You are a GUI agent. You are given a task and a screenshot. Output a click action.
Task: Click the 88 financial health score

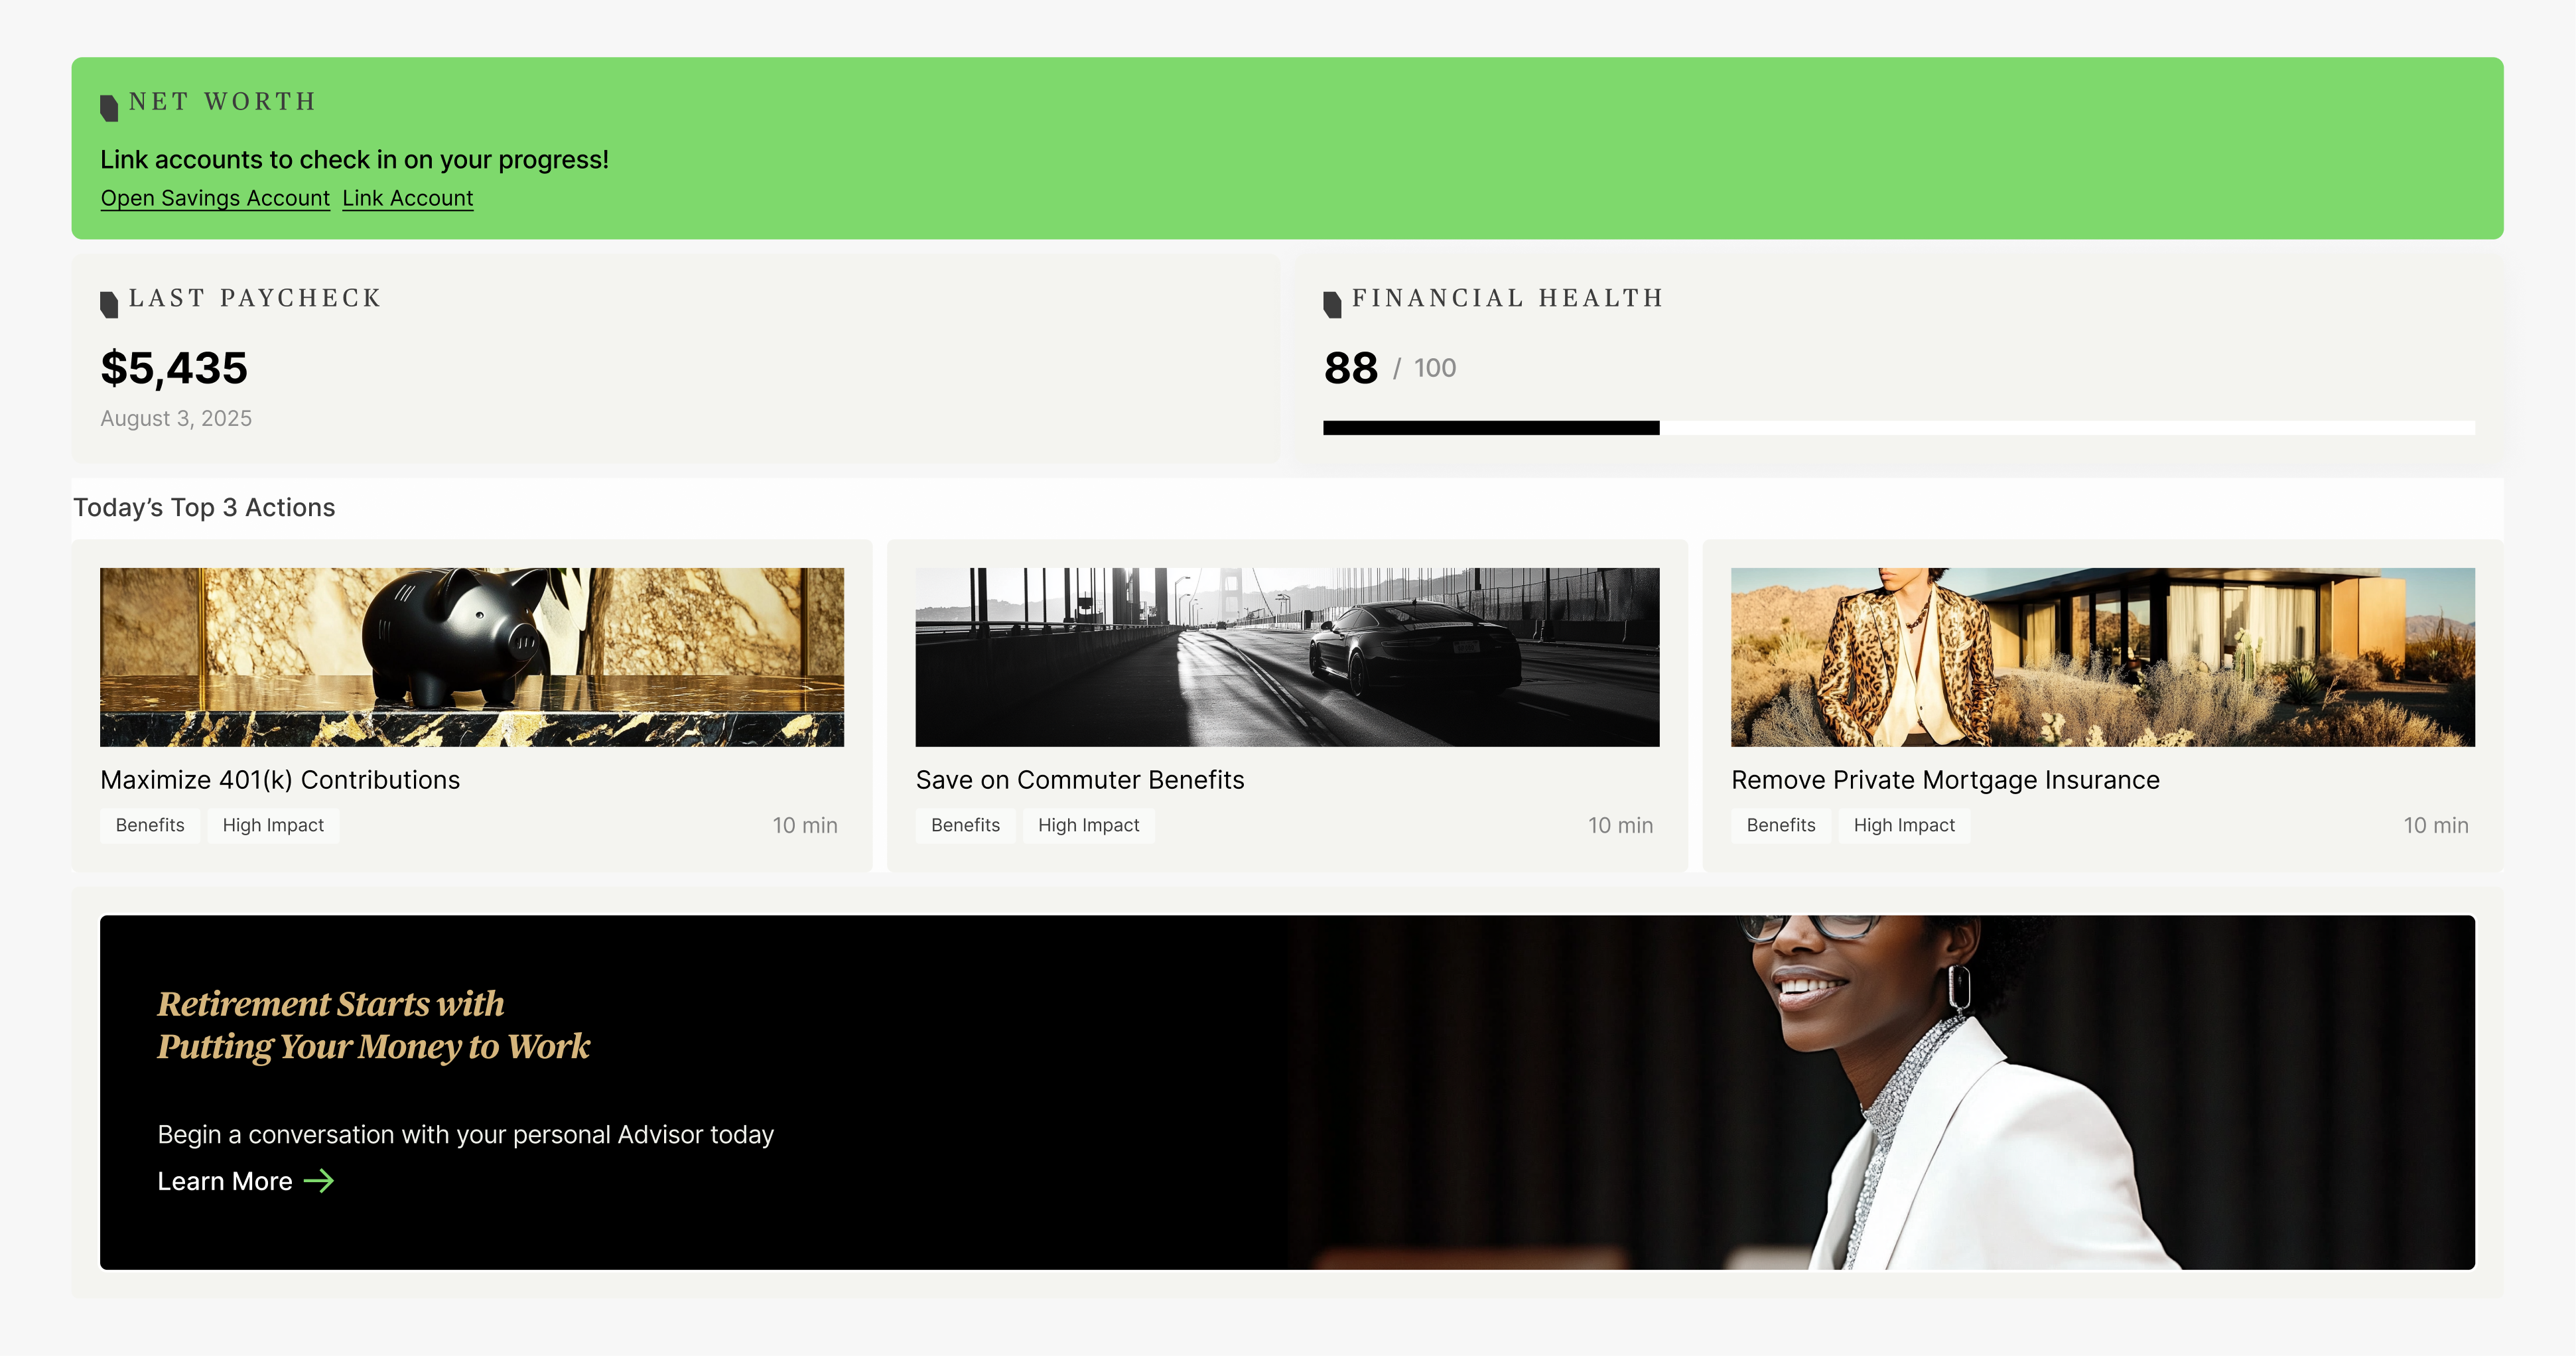pyautogui.click(x=1351, y=368)
